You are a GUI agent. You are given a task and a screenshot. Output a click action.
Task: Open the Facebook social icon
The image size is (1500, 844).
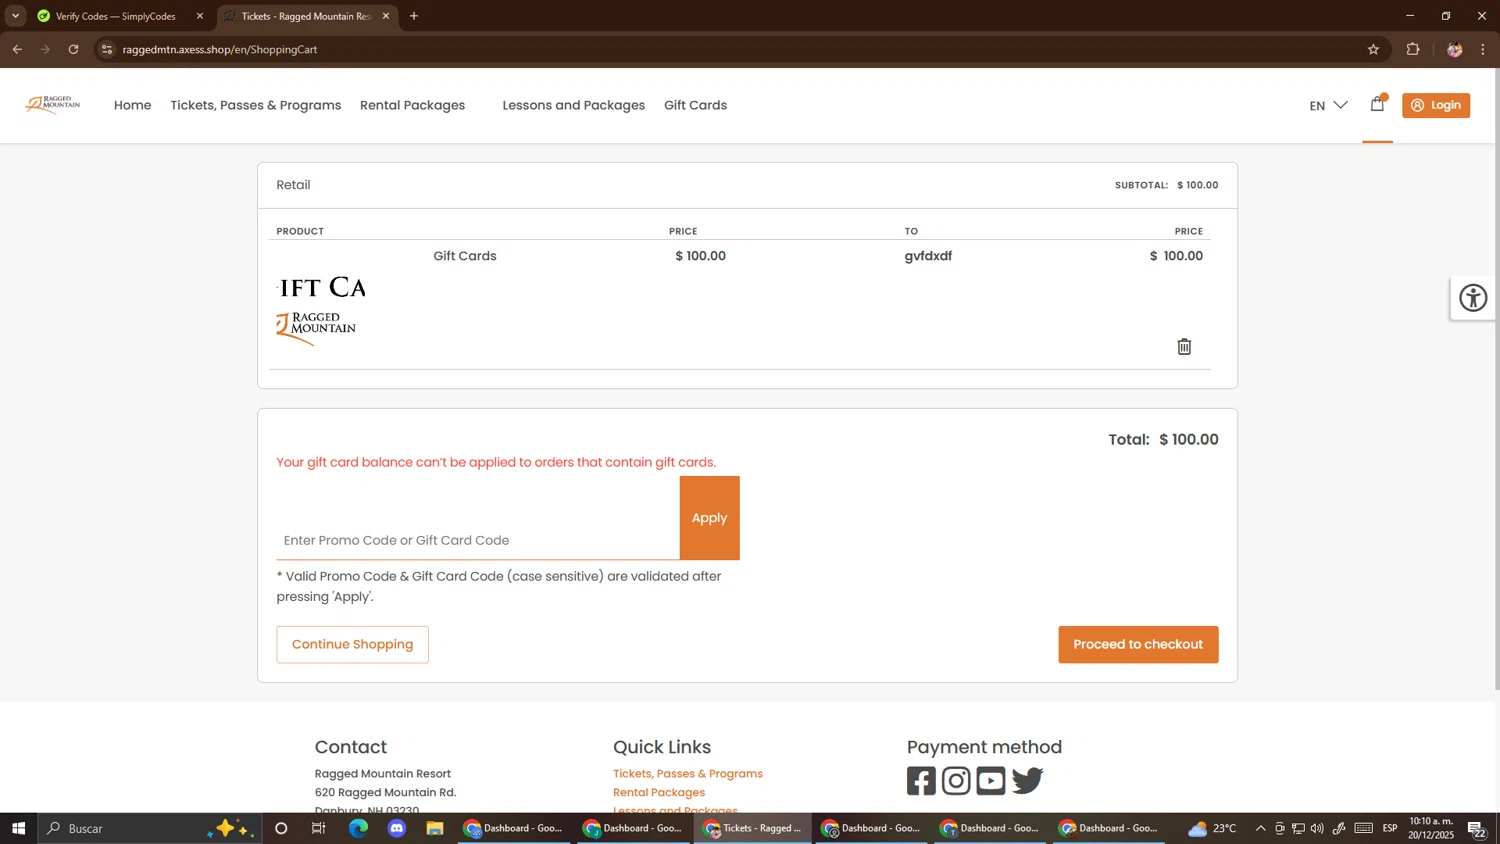pyautogui.click(x=921, y=781)
